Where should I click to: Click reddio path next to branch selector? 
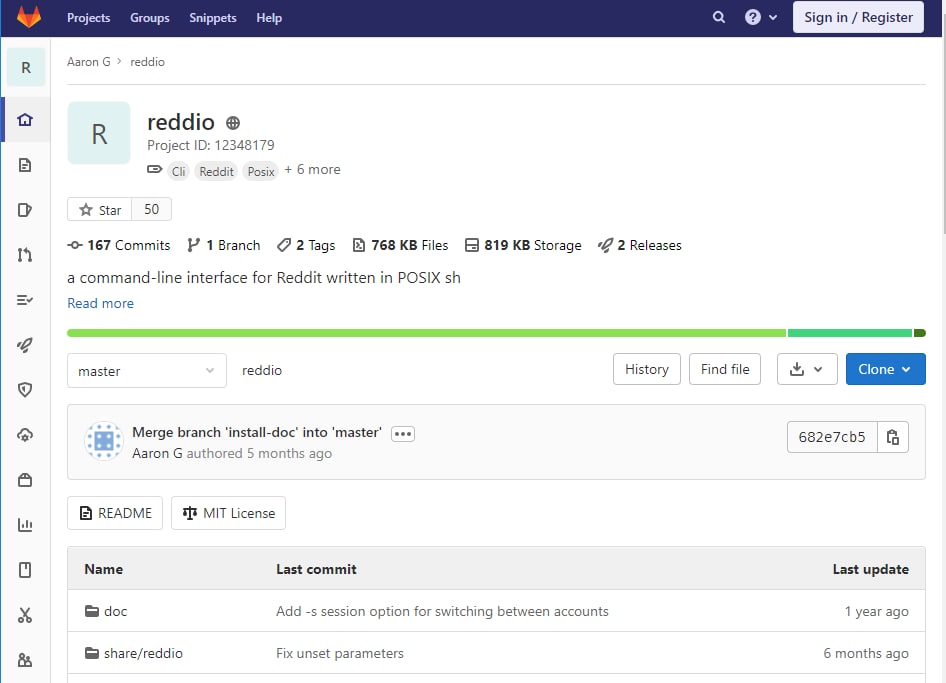pos(262,370)
